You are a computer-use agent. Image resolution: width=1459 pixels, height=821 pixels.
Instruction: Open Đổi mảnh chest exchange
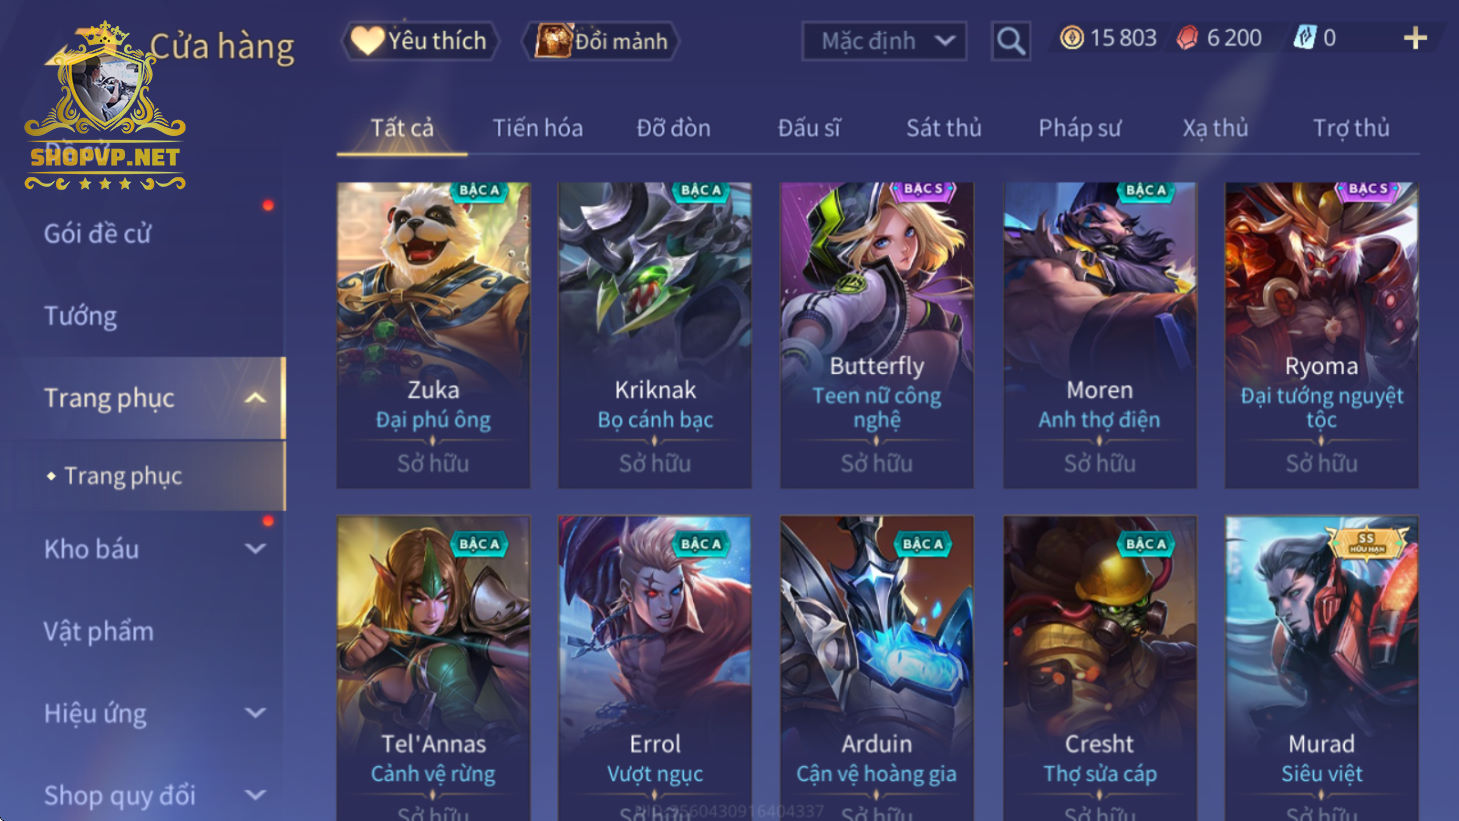point(601,41)
